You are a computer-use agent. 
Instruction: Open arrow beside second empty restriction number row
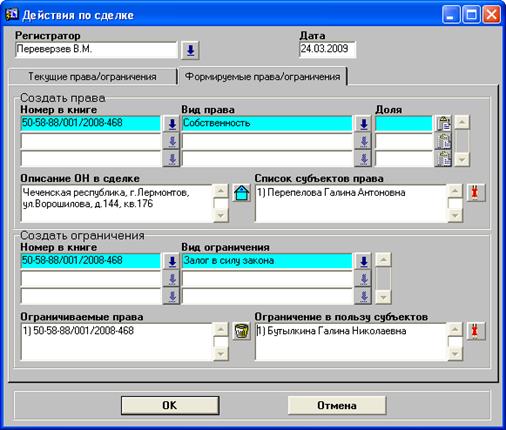coord(172,279)
